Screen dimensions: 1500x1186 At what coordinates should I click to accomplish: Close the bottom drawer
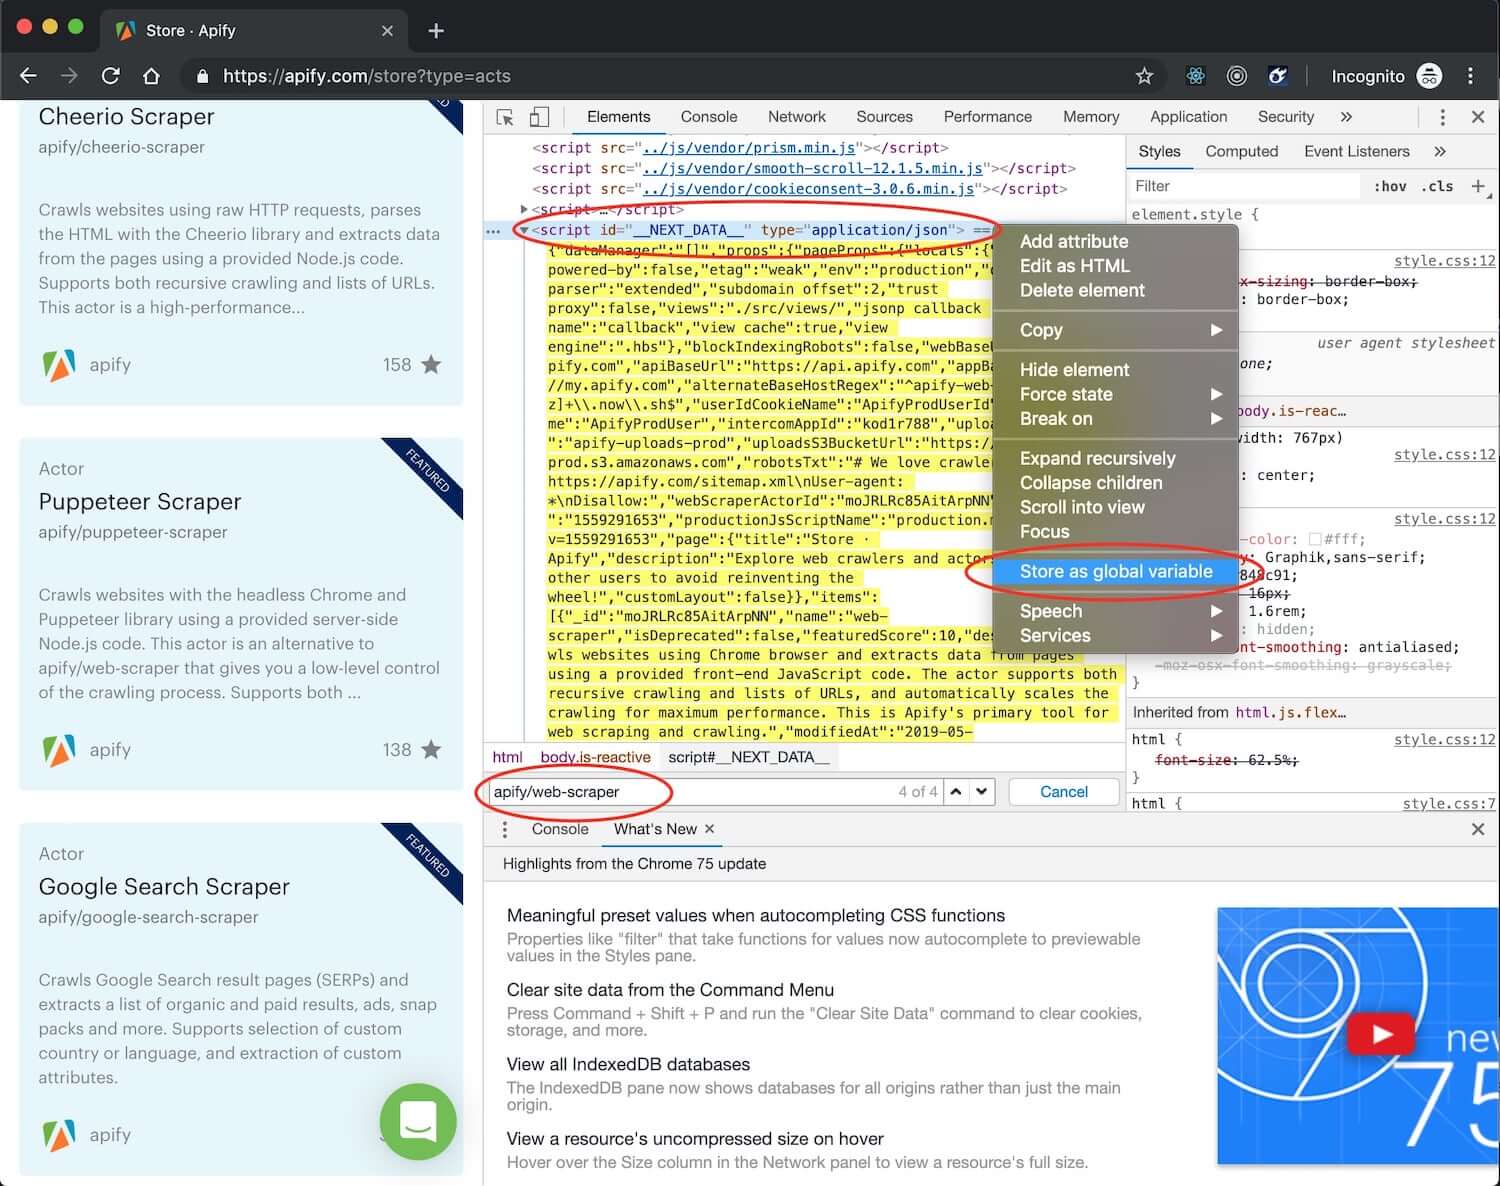click(1478, 829)
